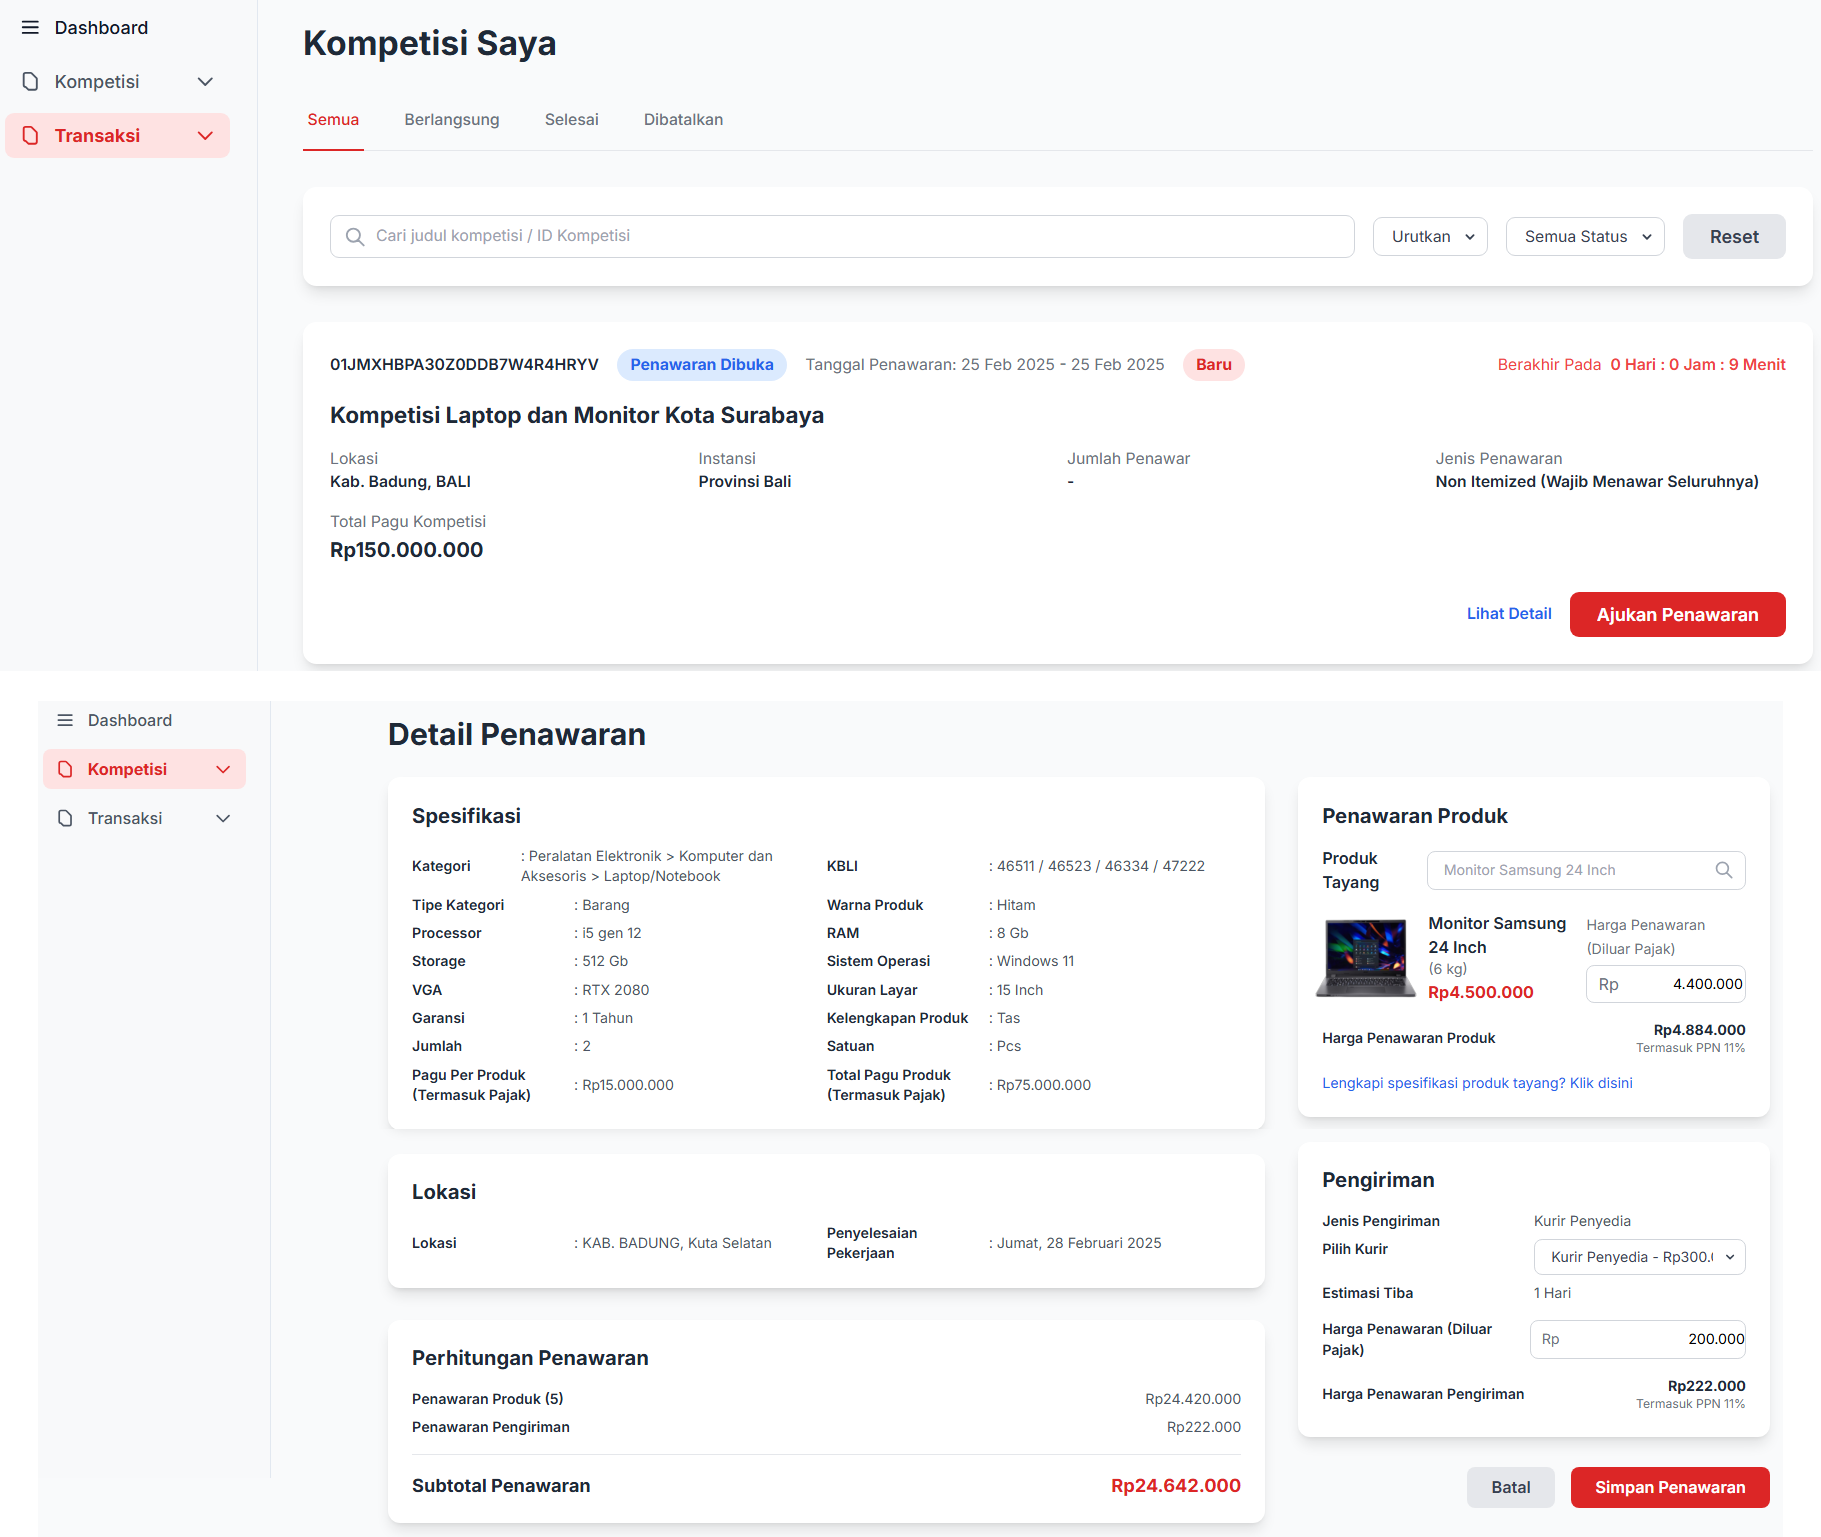Image resolution: width=1821 pixels, height=1537 pixels.
Task: Click the search magnifier icon in the competition search bar
Action: (x=354, y=237)
